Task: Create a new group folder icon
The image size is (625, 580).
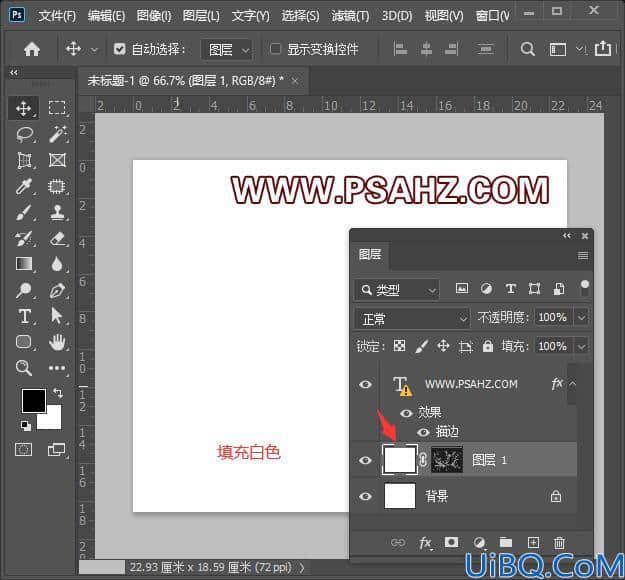Action: [x=506, y=542]
